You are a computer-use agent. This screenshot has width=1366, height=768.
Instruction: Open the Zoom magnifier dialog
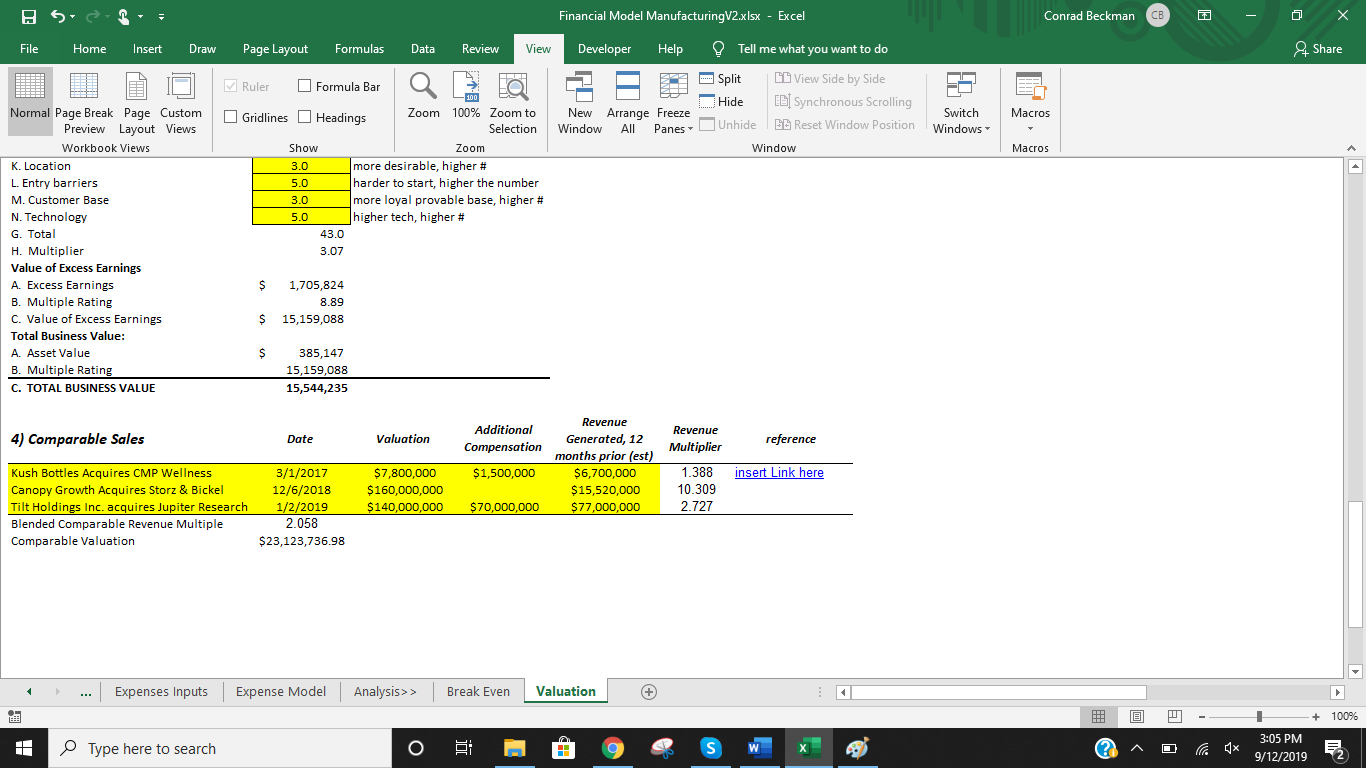click(424, 97)
